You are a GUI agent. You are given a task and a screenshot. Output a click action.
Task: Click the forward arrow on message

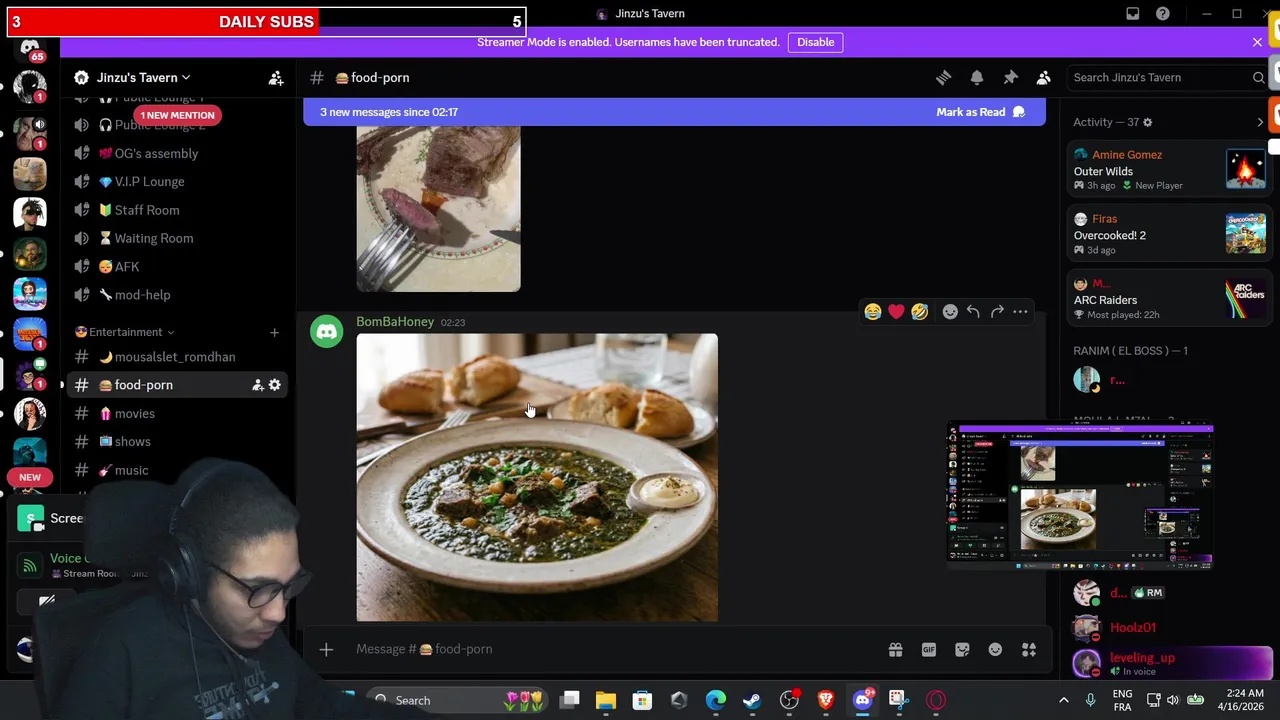point(997,312)
